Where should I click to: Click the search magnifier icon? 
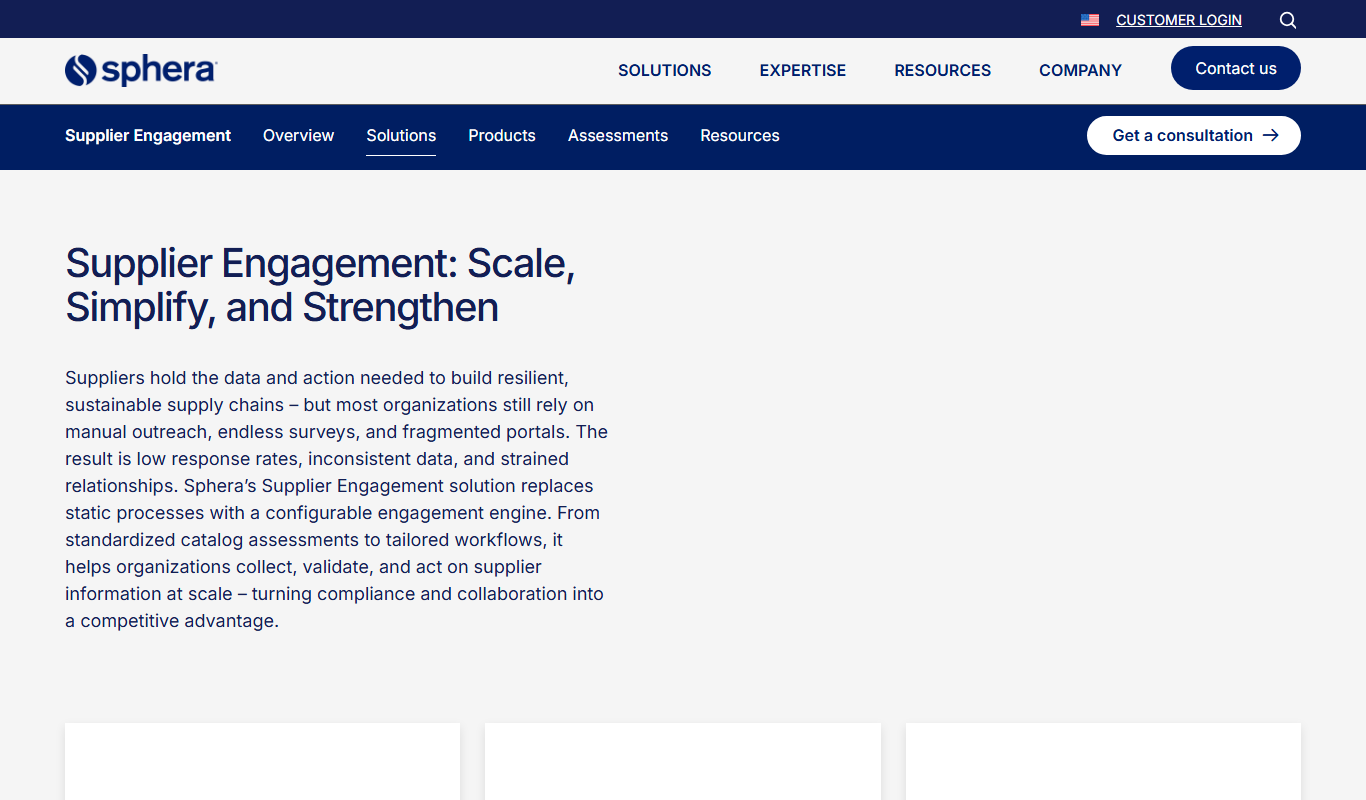[x=1288, y=20]
